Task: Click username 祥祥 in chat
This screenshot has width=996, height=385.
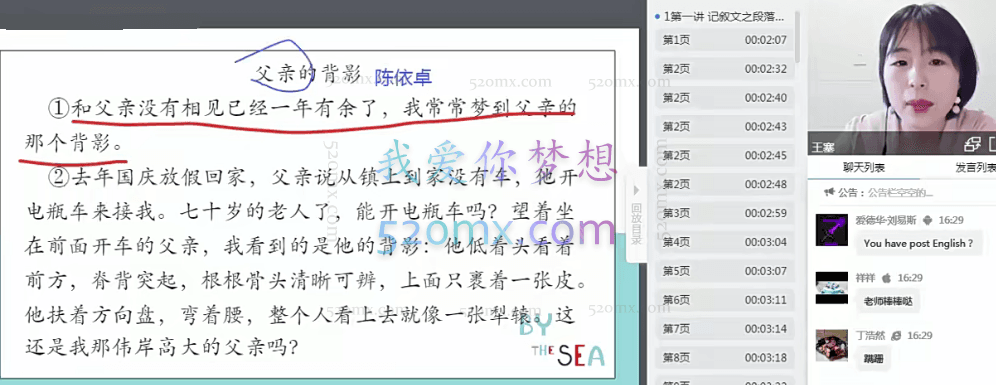Action: click(x=866, y=278)
